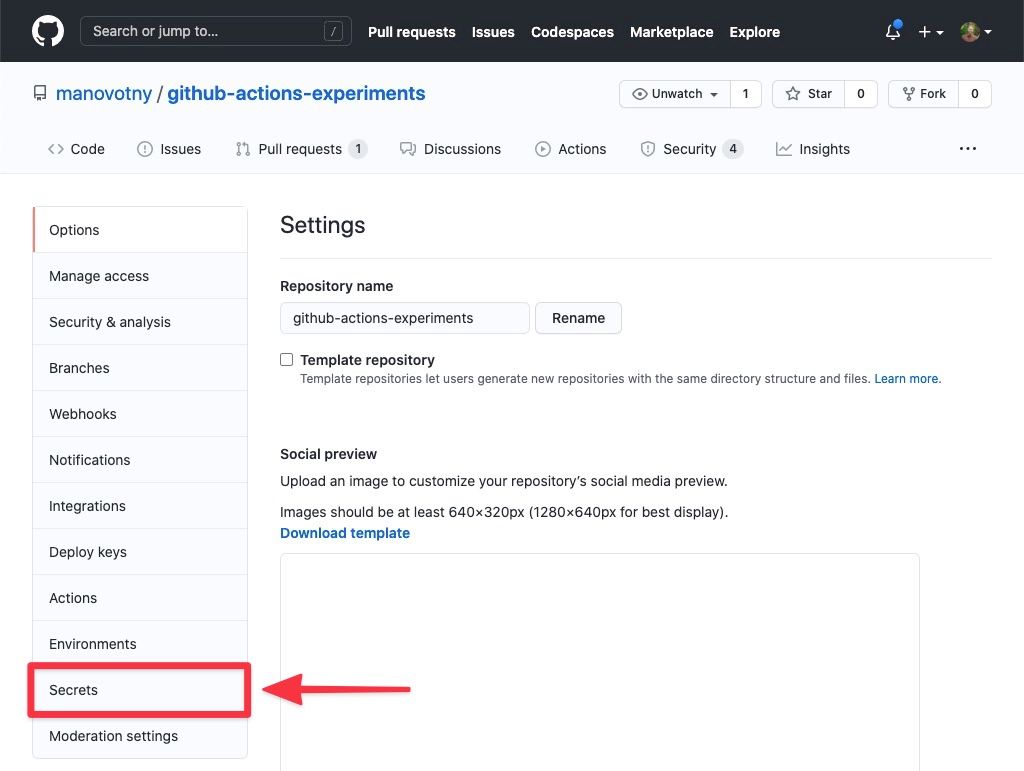This screenshot has width=1024, height=771.
Task: Click the Rename button
Action: click(579, 318)
